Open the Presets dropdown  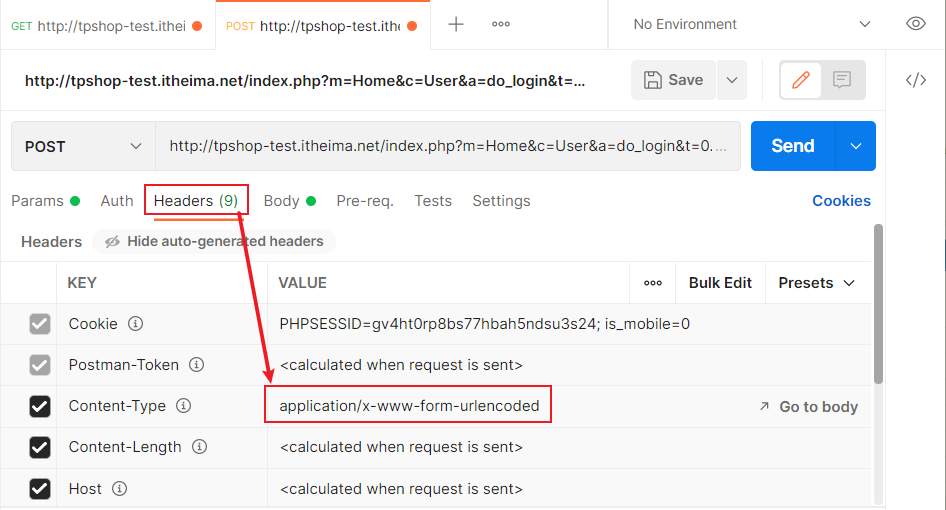point(817,283)
